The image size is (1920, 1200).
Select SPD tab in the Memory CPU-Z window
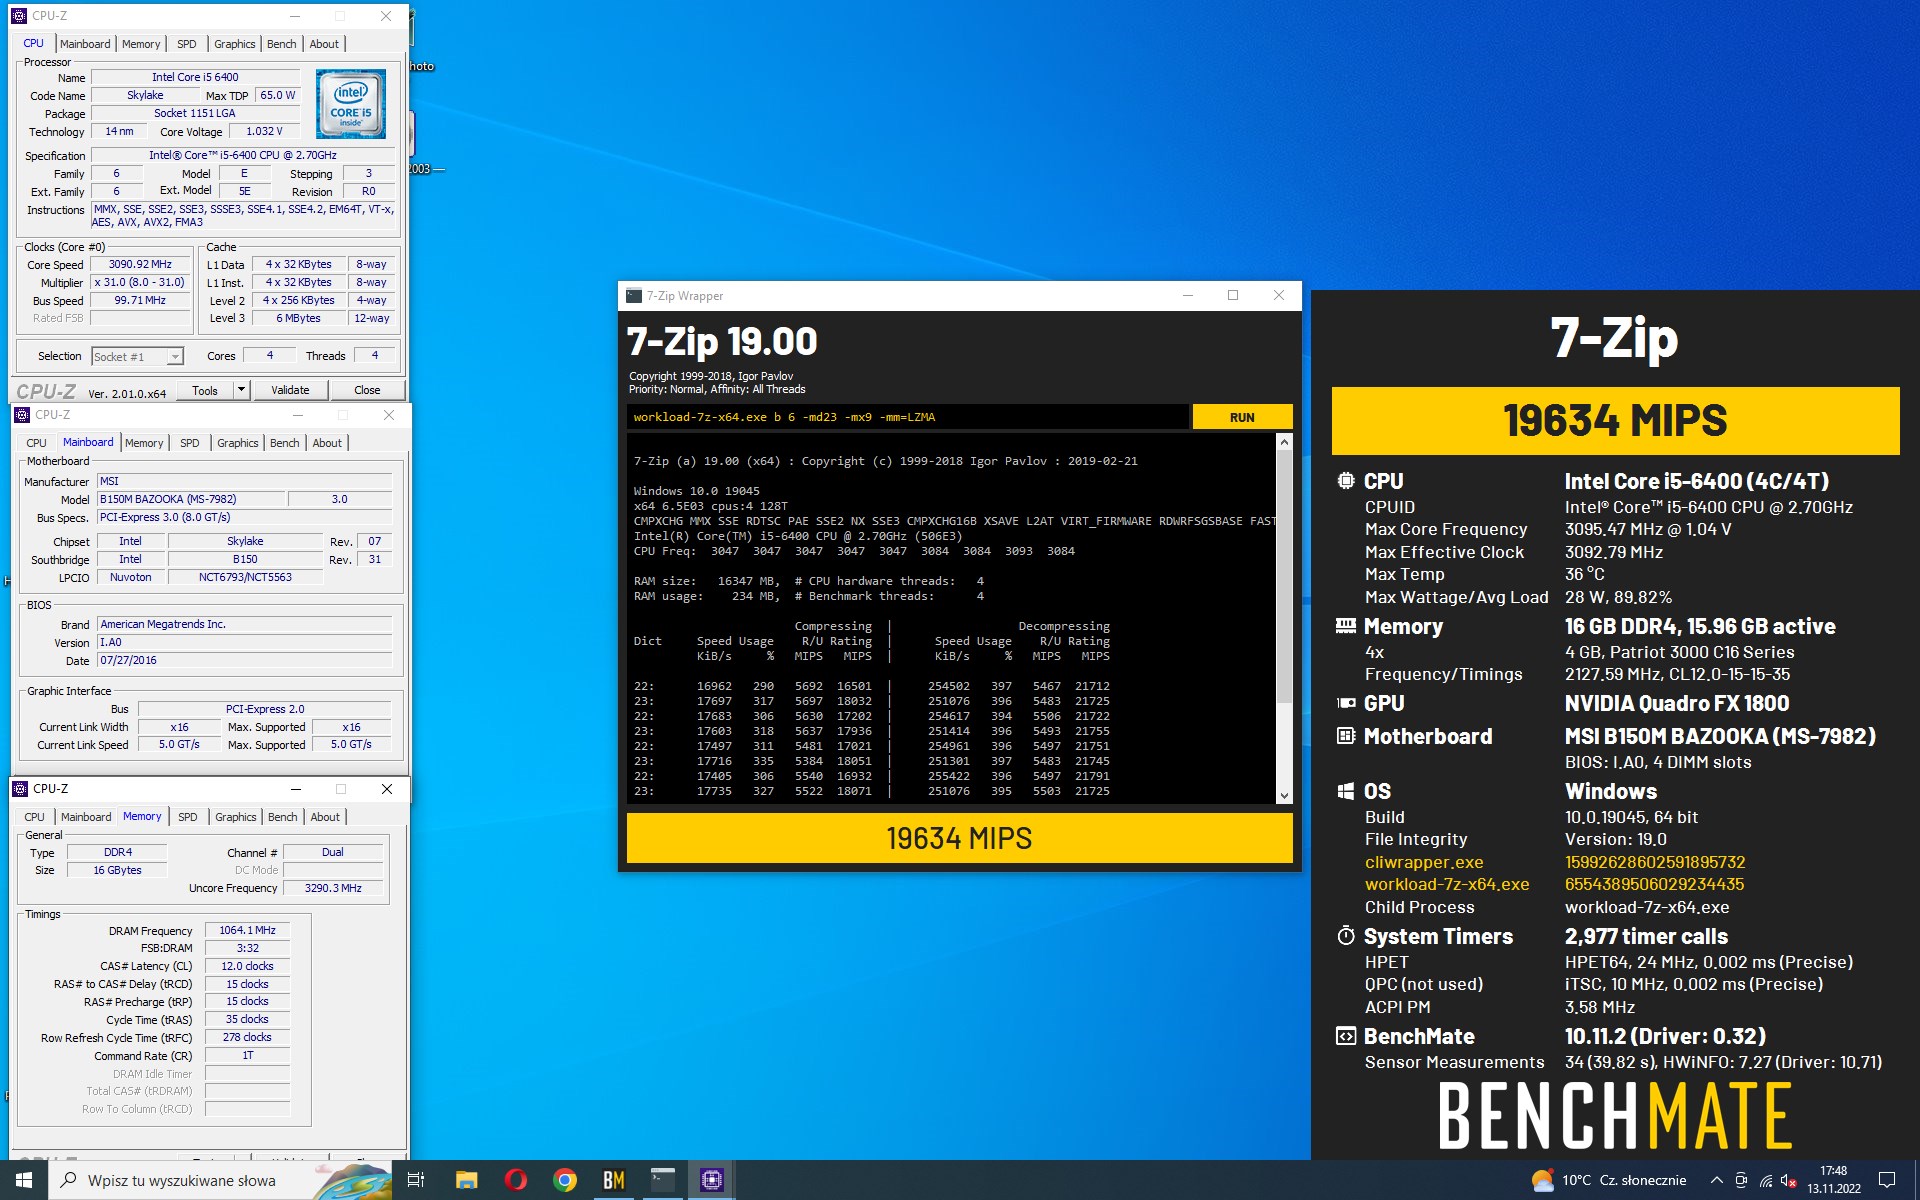[188, 817]
